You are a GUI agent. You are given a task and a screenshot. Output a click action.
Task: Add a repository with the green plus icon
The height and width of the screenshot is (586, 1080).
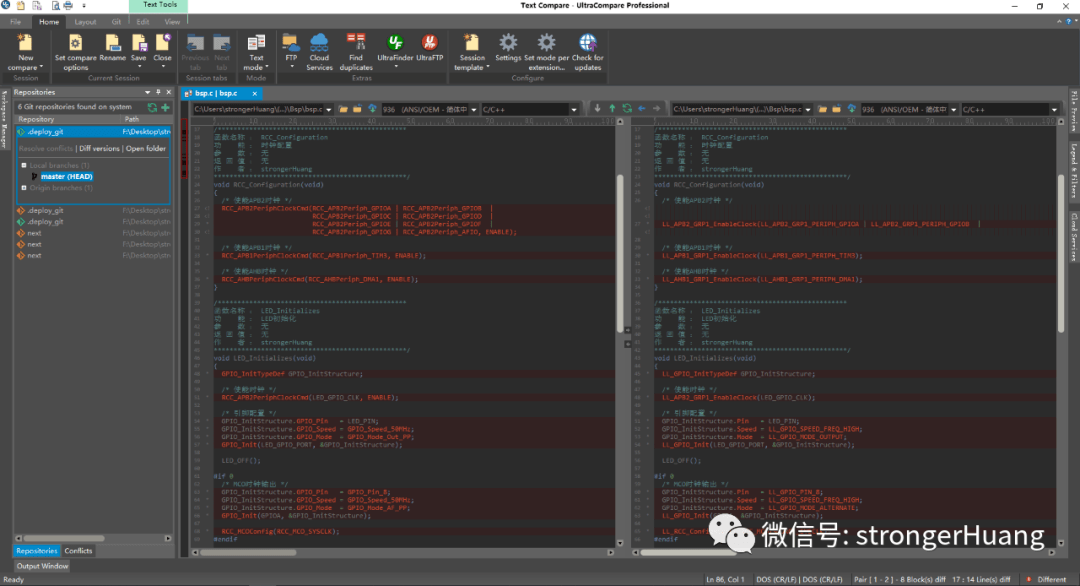(166, 107)
